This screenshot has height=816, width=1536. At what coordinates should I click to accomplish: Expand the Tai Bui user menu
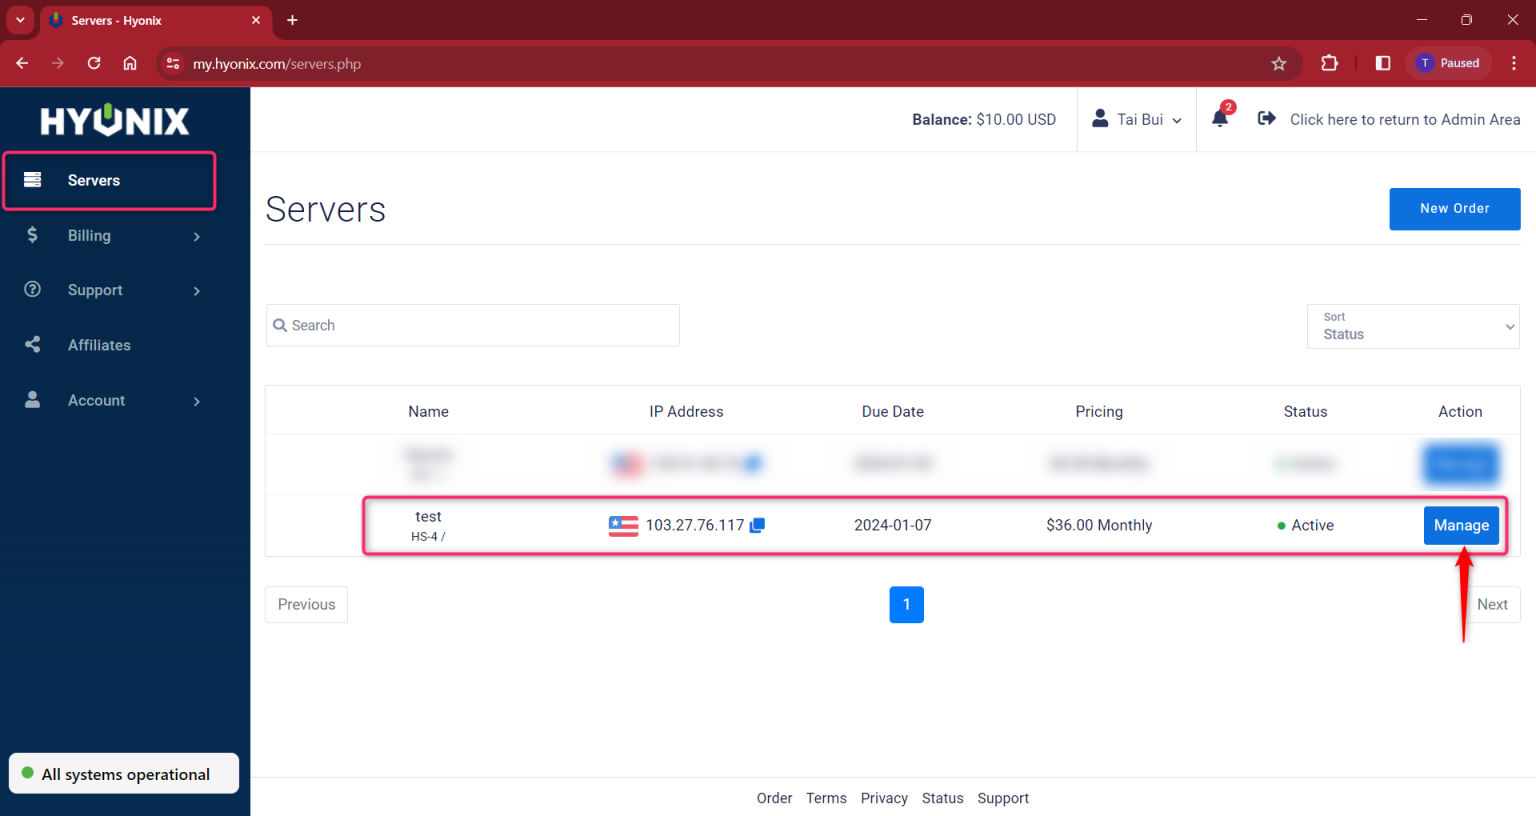(1137, 119)
